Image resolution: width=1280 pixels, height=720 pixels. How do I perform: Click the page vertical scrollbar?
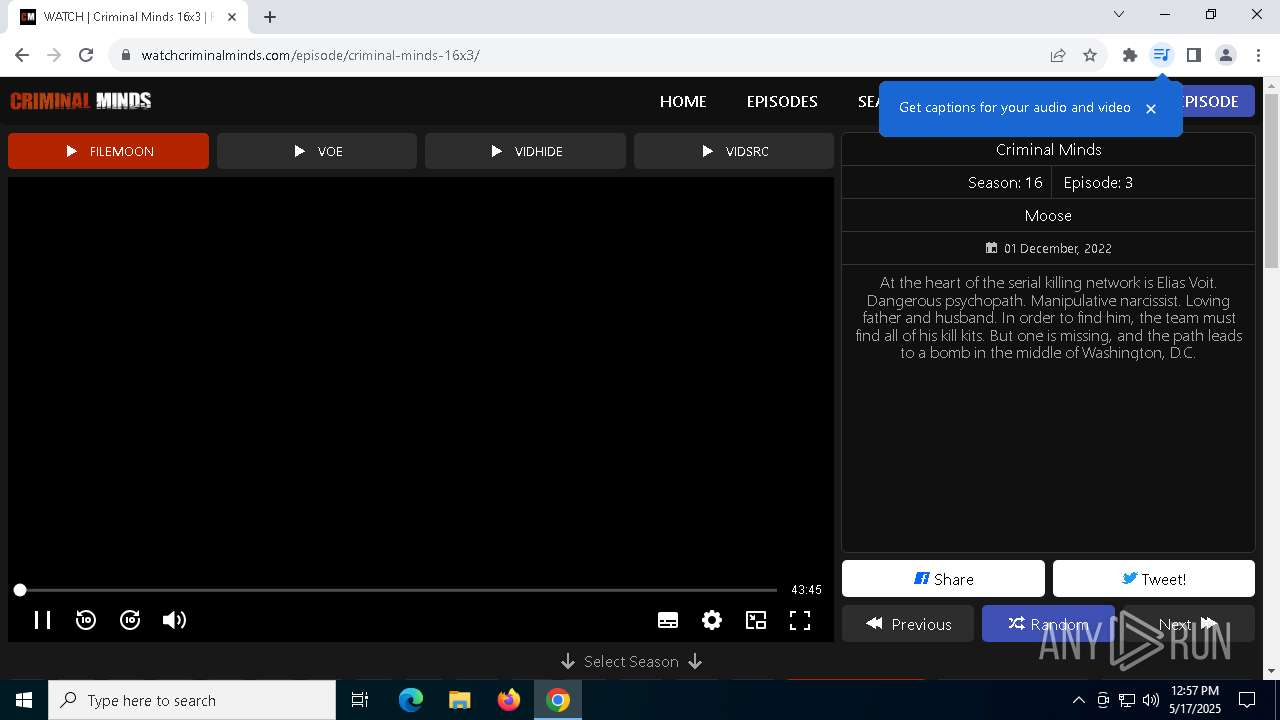coord(1271,180)
